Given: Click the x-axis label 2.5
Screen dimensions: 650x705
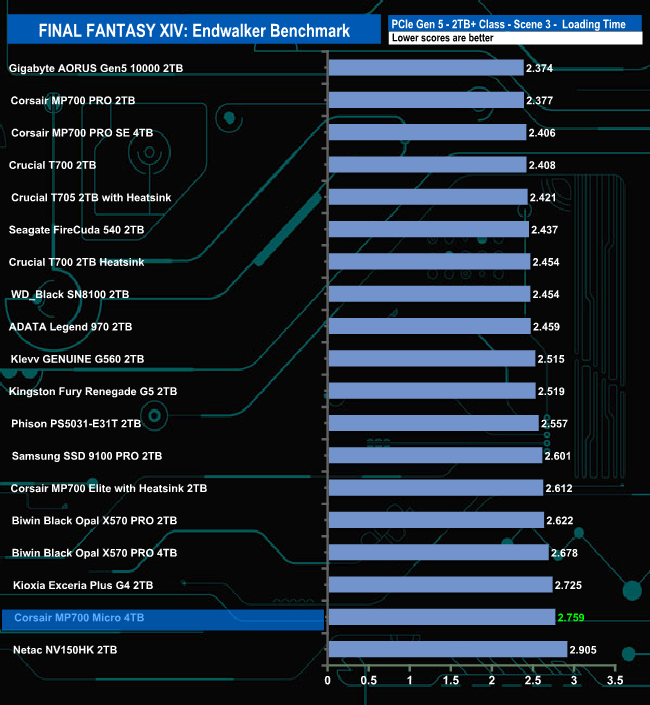Looking at the screenshot, I should [x=533, y=681].
